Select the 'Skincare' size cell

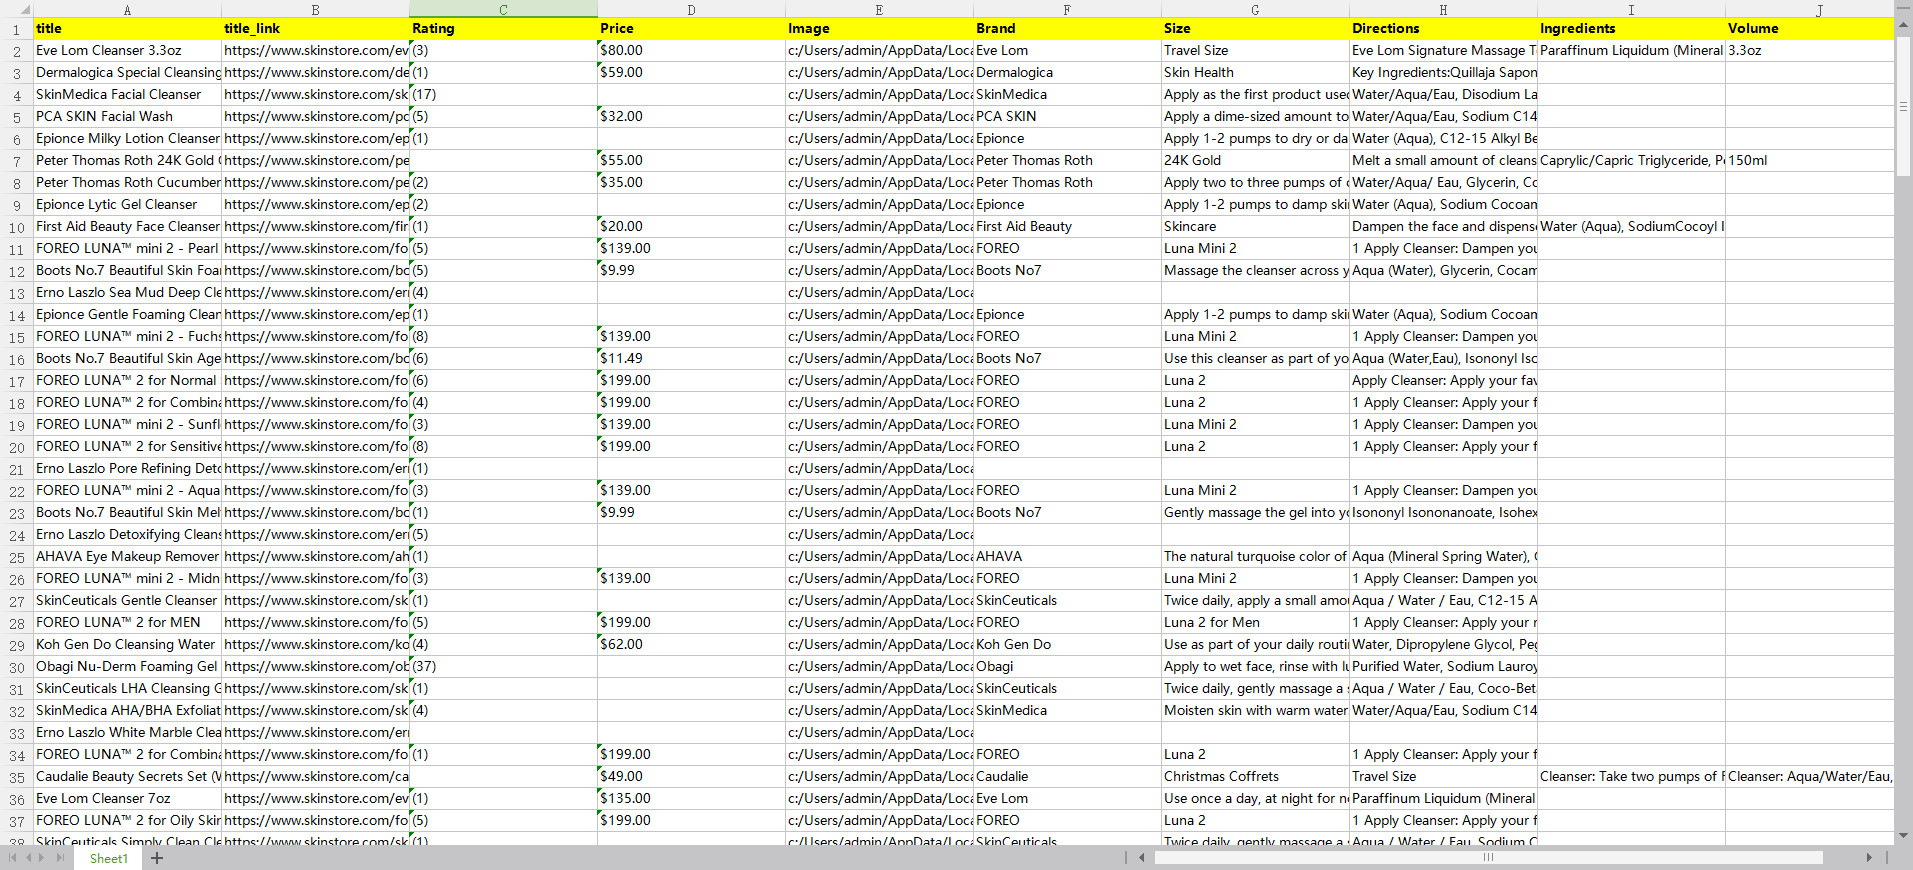click(1255, 226)
